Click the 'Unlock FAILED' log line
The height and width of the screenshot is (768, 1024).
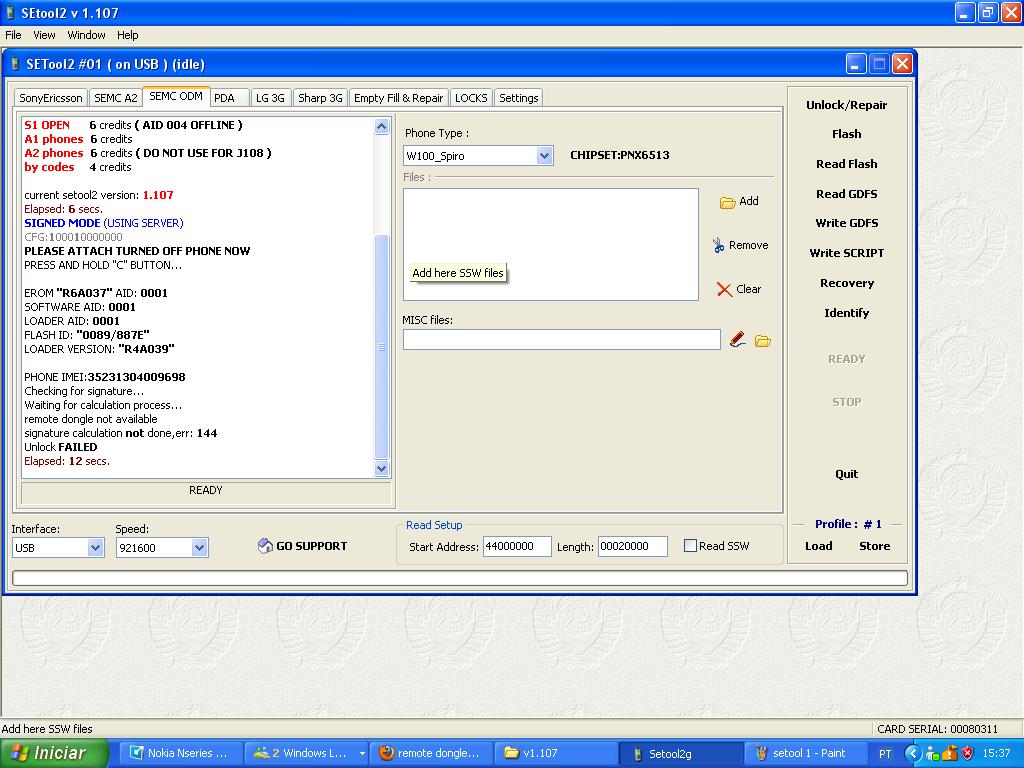[x=61, y=447]
